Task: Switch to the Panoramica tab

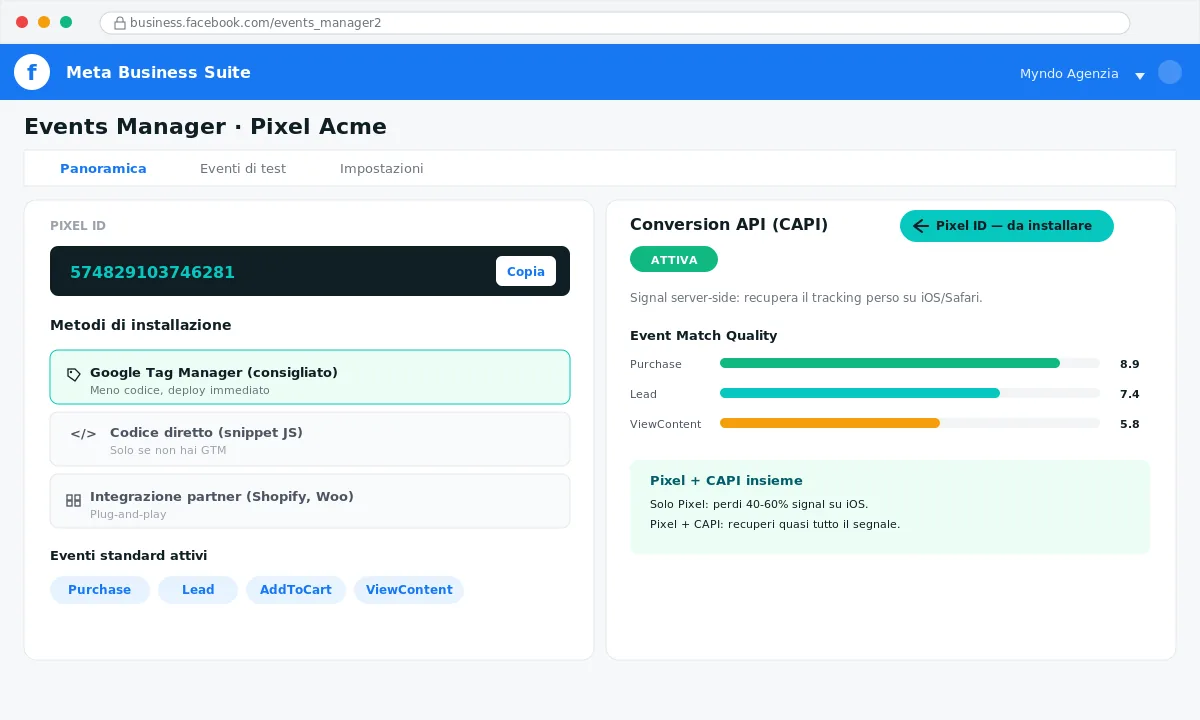Action: point(103,168)
